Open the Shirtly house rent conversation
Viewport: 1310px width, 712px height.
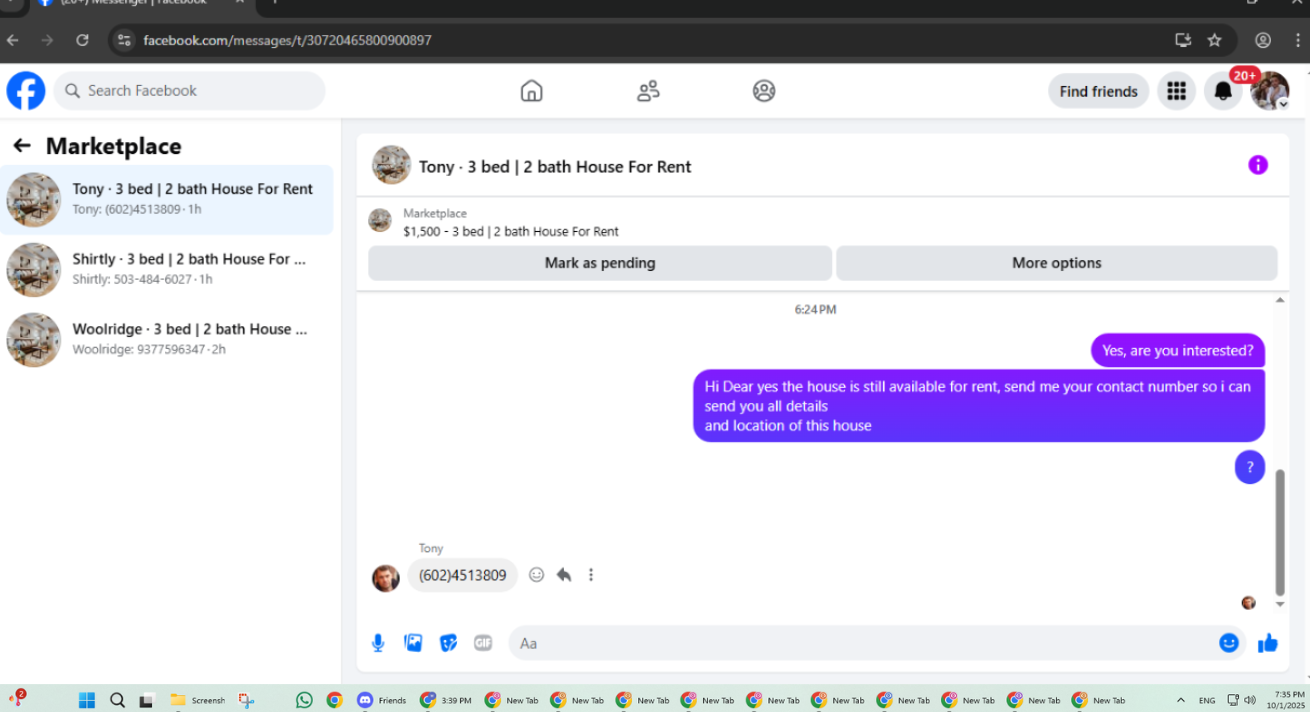click(166, 270)
